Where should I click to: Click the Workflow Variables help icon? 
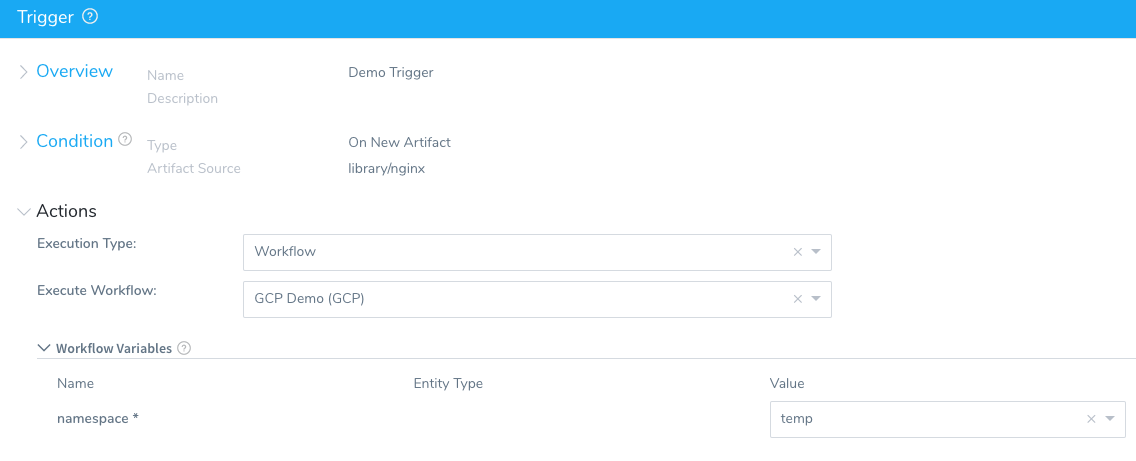pyautogui.click(x=184, y=349)
